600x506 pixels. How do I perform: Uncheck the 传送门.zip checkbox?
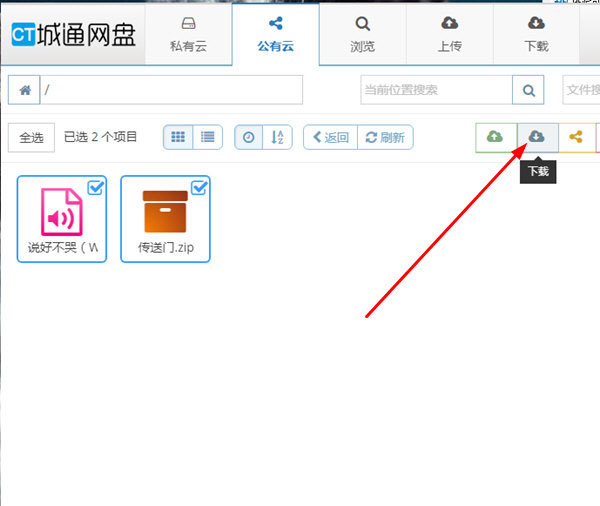click(x=199, y=188)
